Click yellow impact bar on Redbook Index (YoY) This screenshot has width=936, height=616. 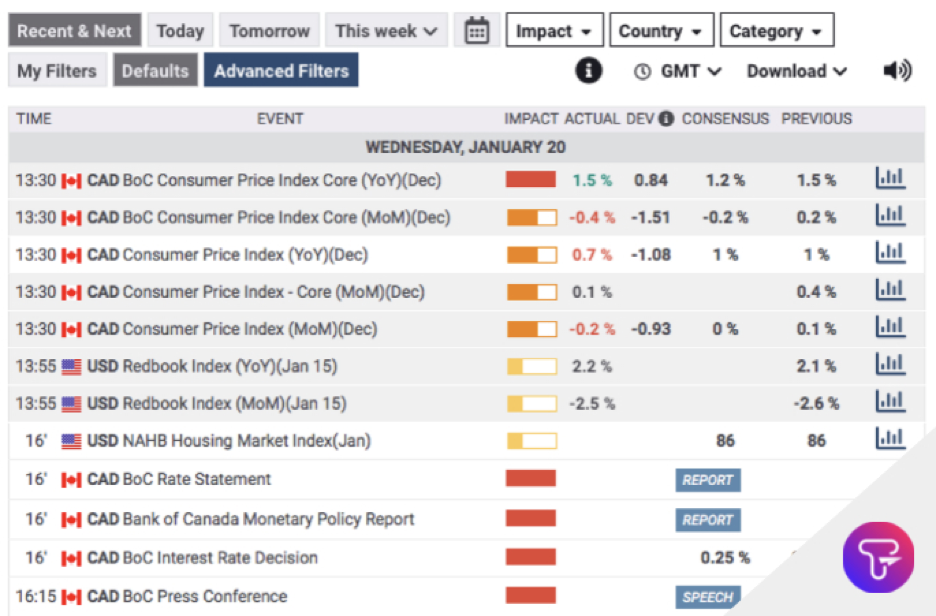point(532,366)
